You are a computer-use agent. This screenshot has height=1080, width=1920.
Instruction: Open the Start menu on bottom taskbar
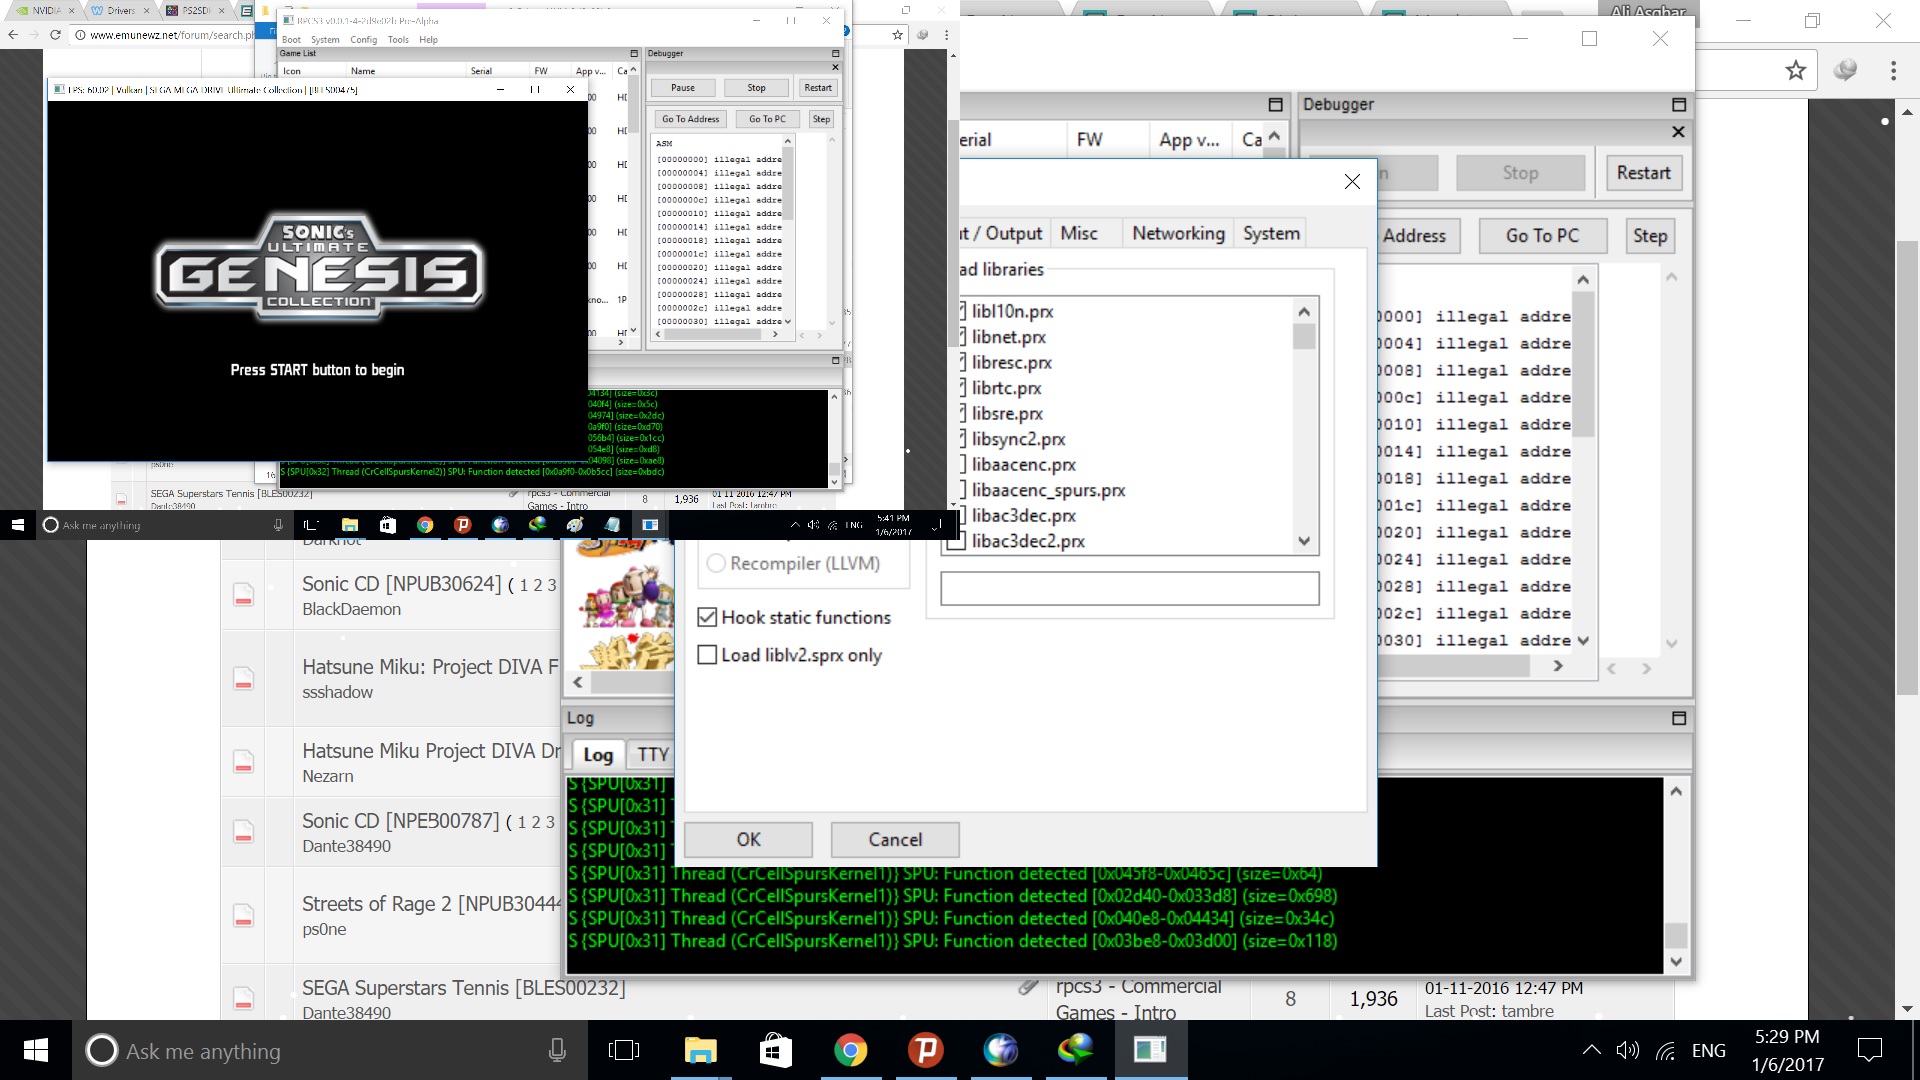pyautogui.click(x=36, y=1050)
